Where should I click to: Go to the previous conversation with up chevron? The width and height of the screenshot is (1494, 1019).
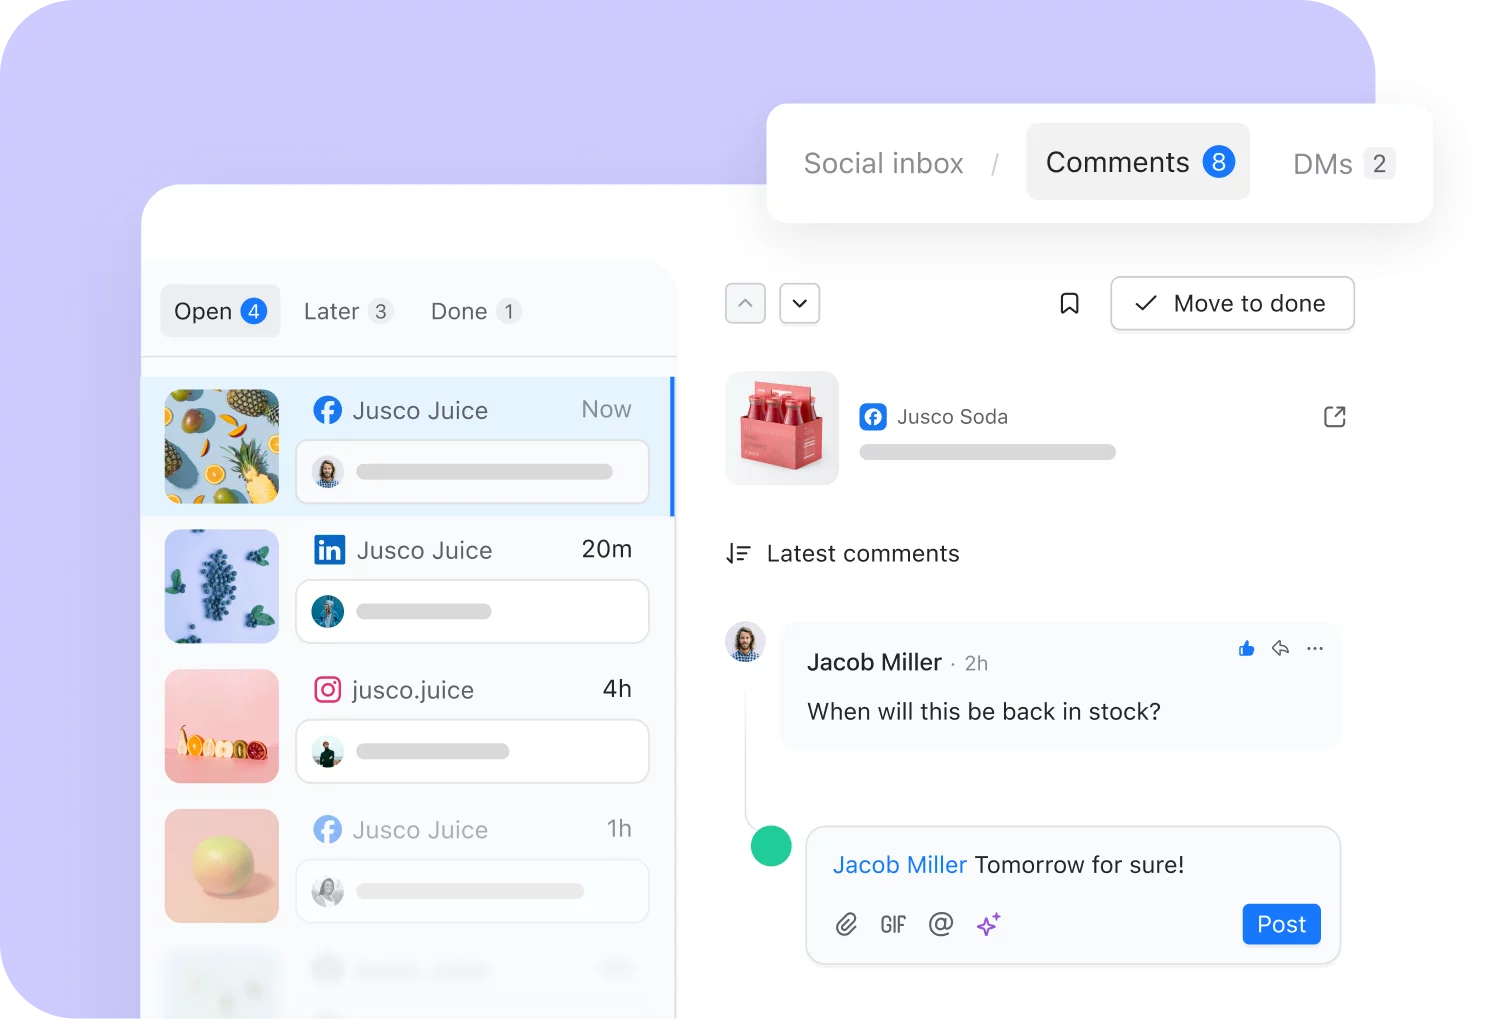745,304
